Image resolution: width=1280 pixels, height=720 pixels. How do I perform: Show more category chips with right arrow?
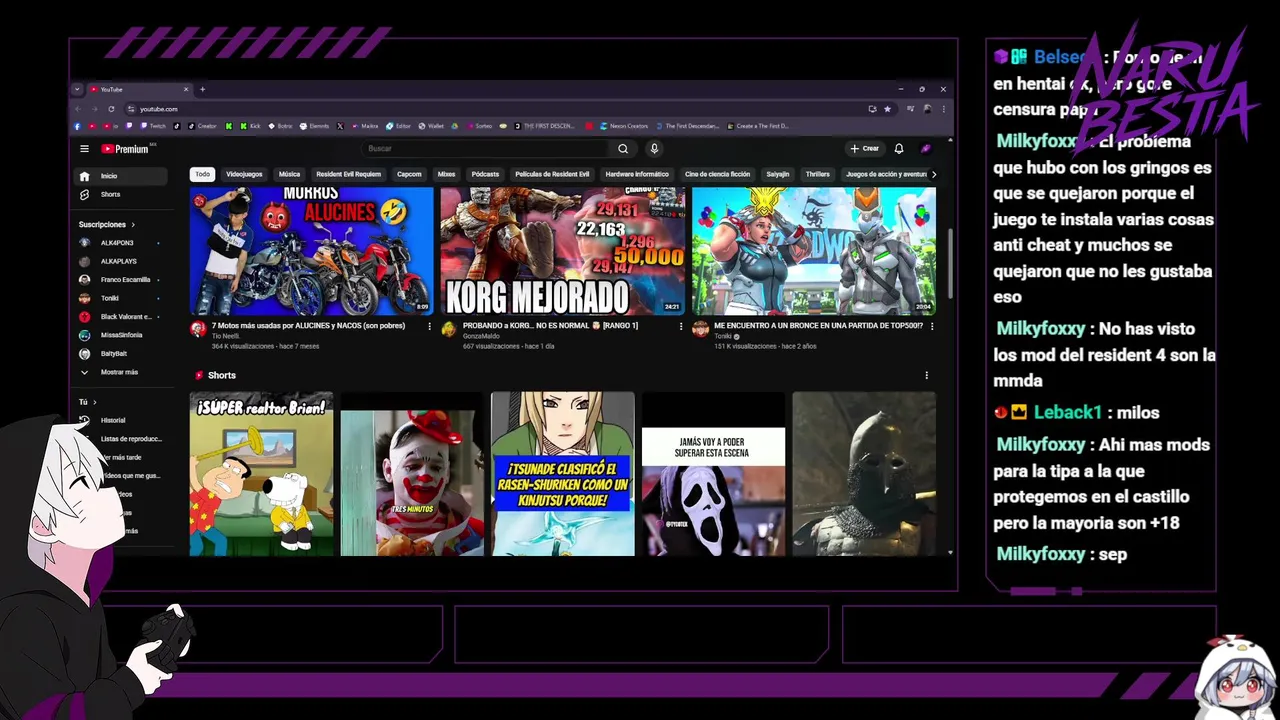coord(934,174)
